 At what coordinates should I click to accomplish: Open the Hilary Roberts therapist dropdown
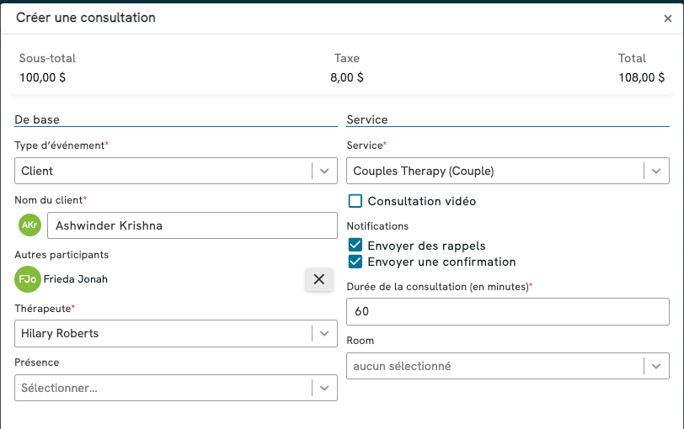point(176,333)
